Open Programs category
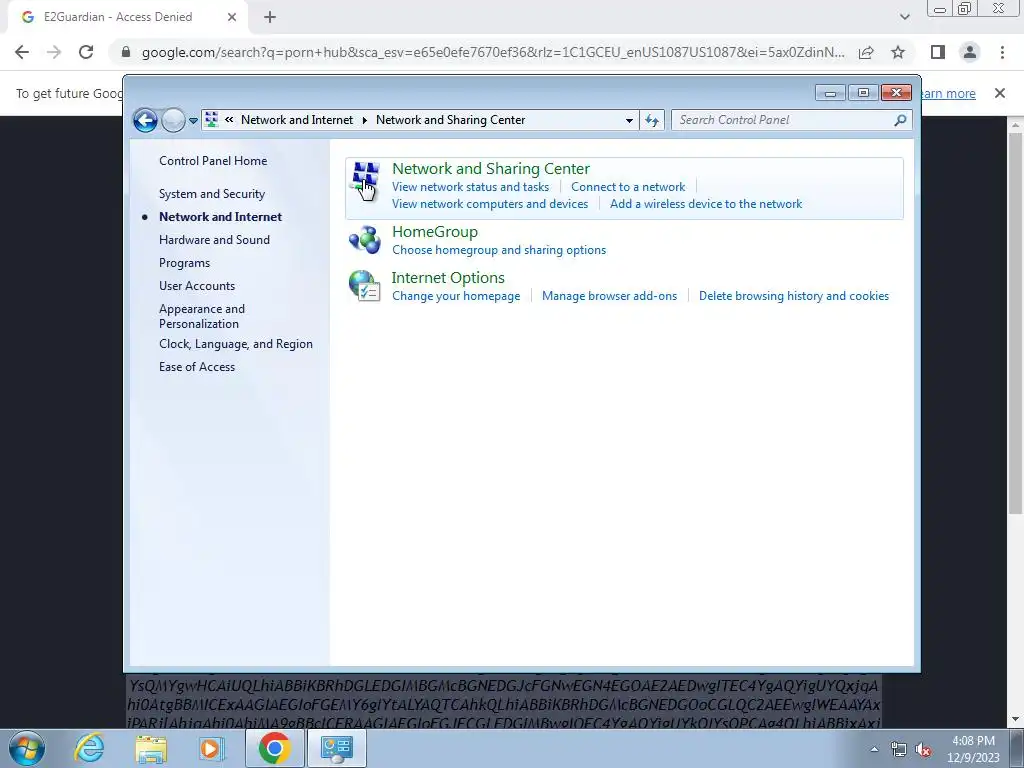The image size is (1024, 768). (x=184, y=263)
